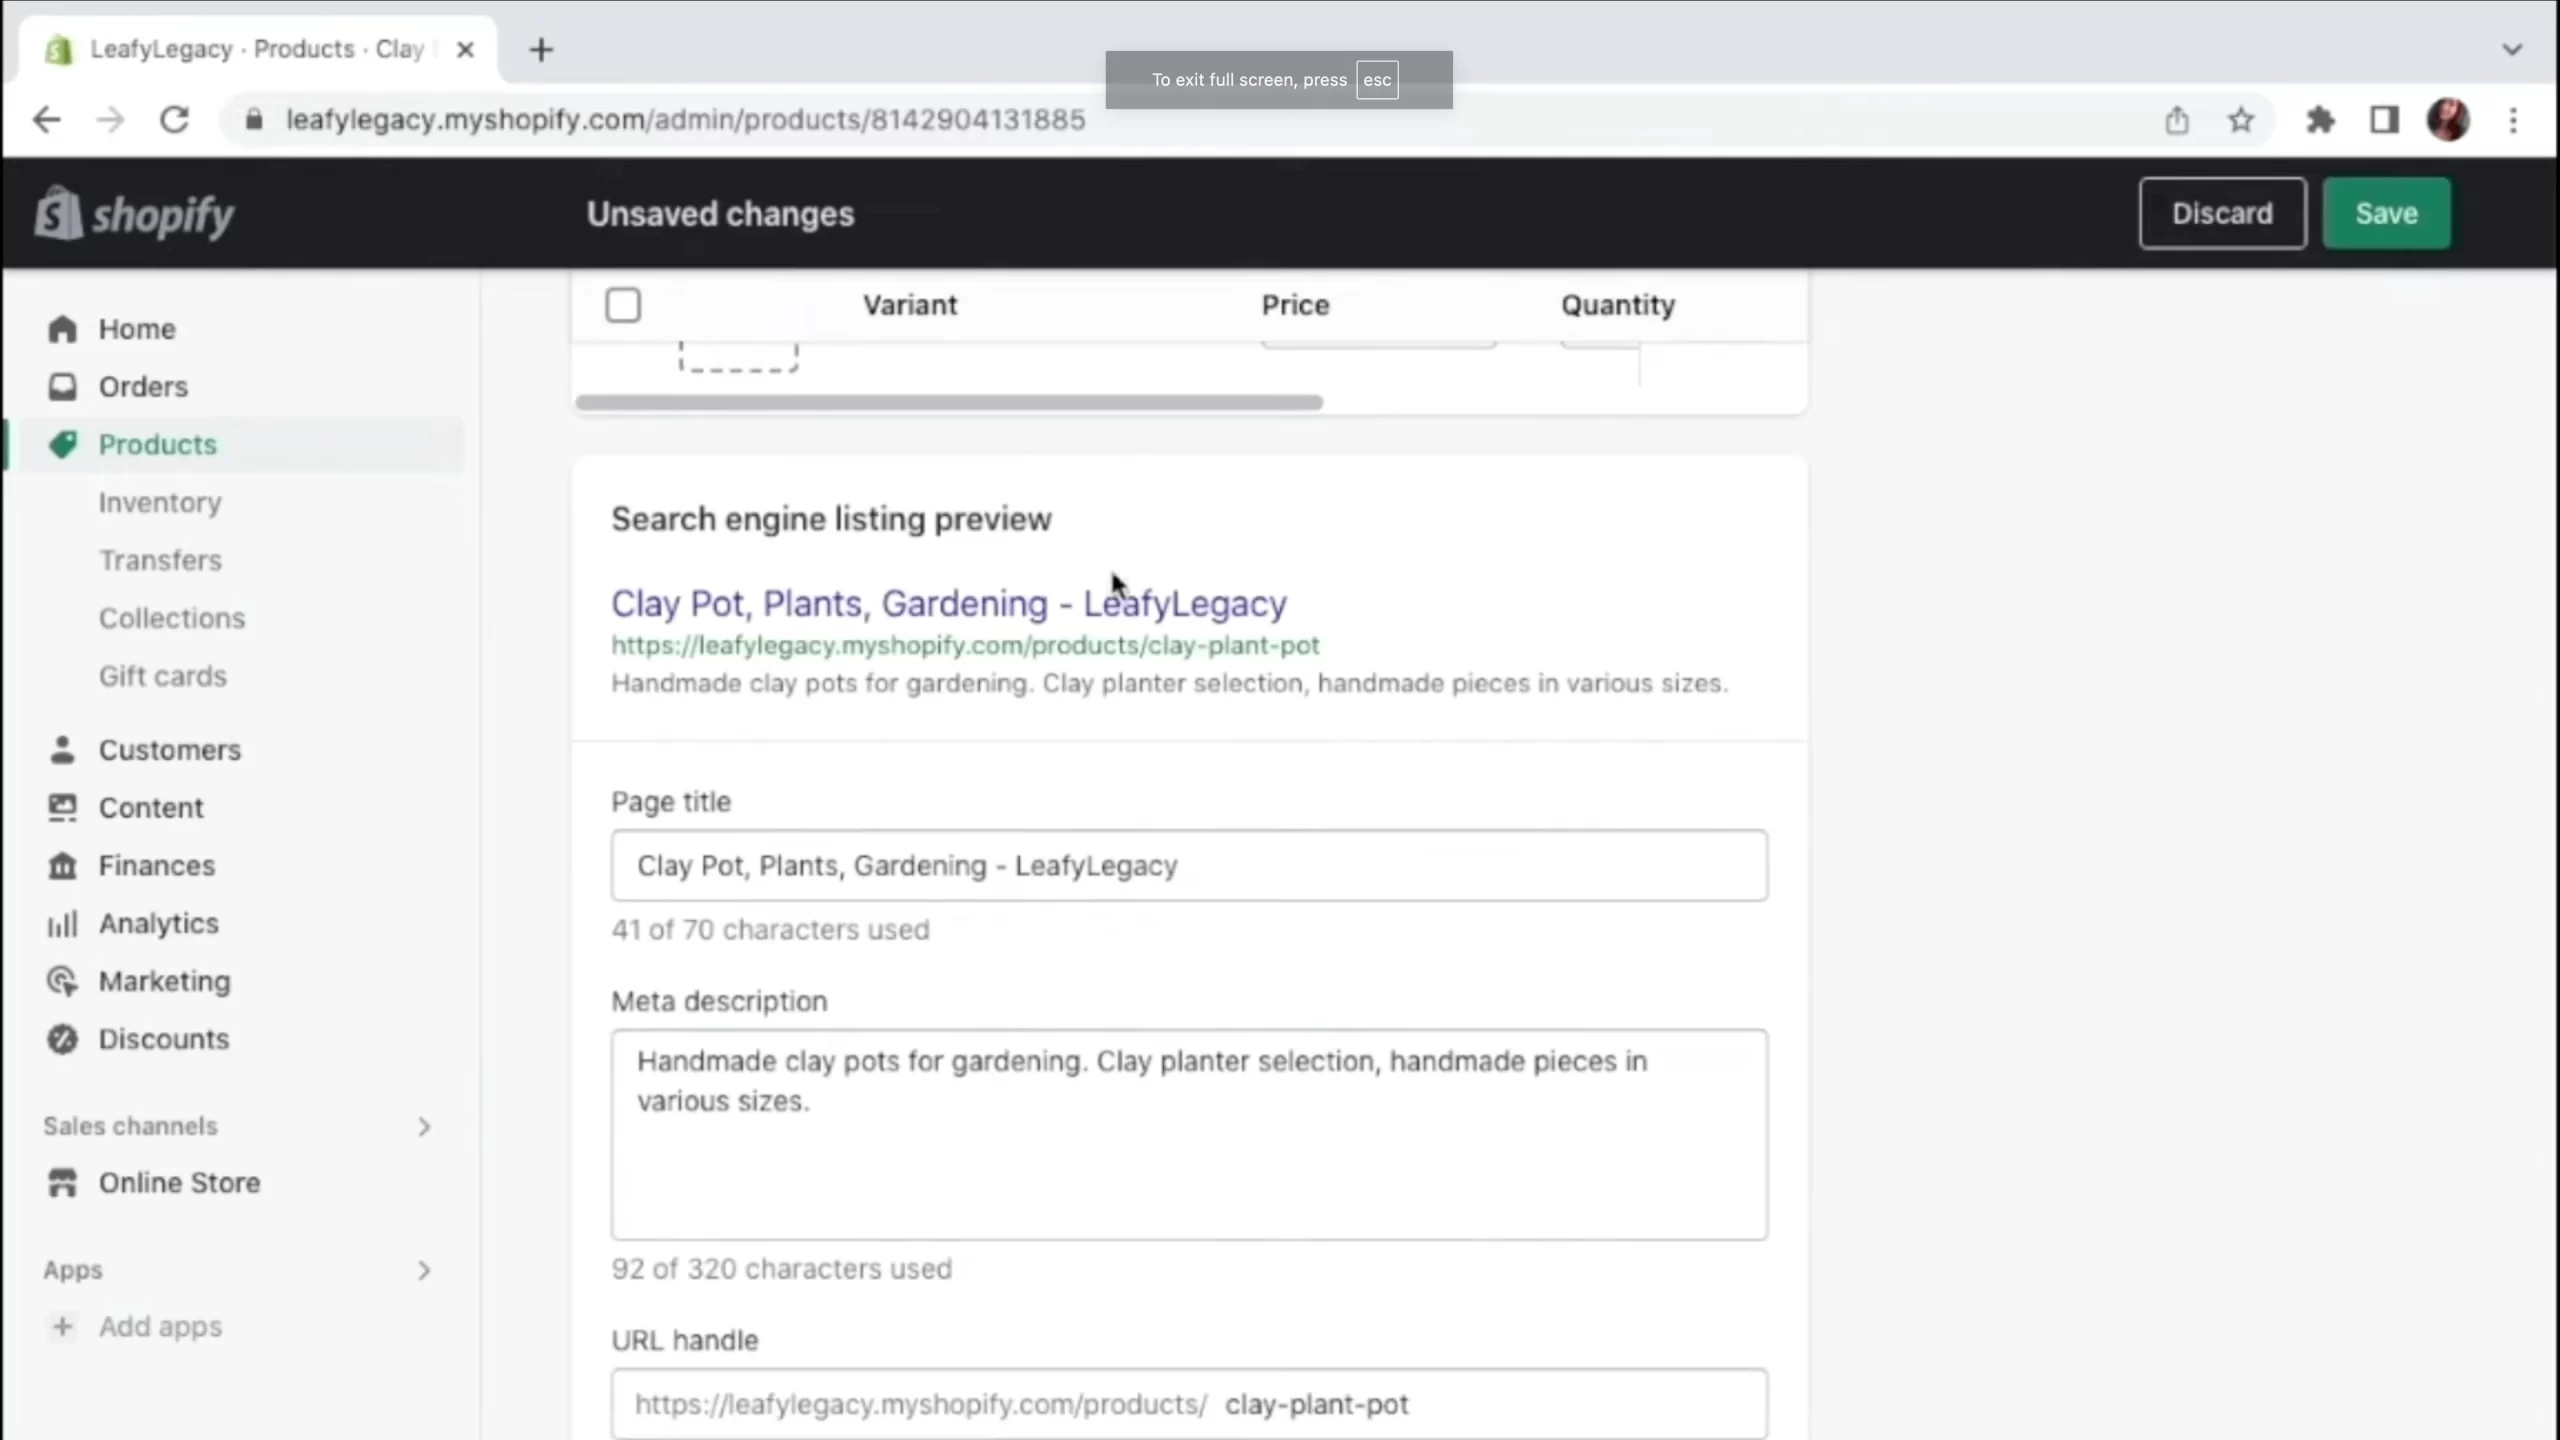Bookmark page with star icon

click(2241, 120)
